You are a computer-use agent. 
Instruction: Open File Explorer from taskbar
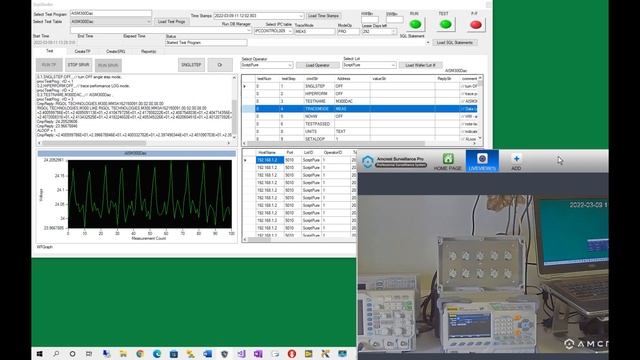123,354
